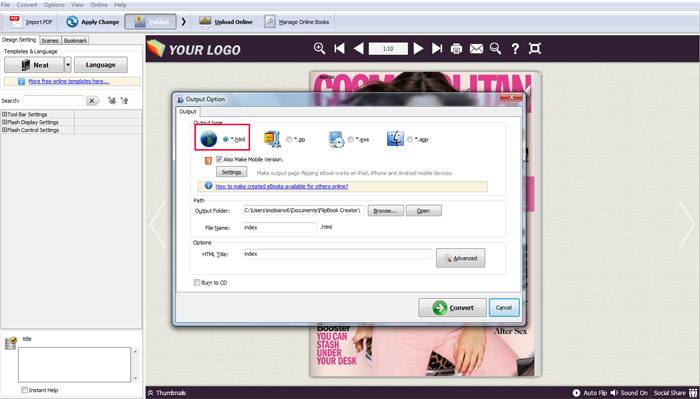700x399 pixels.
Task: Click the title description text box
Action: click(75, 365)
